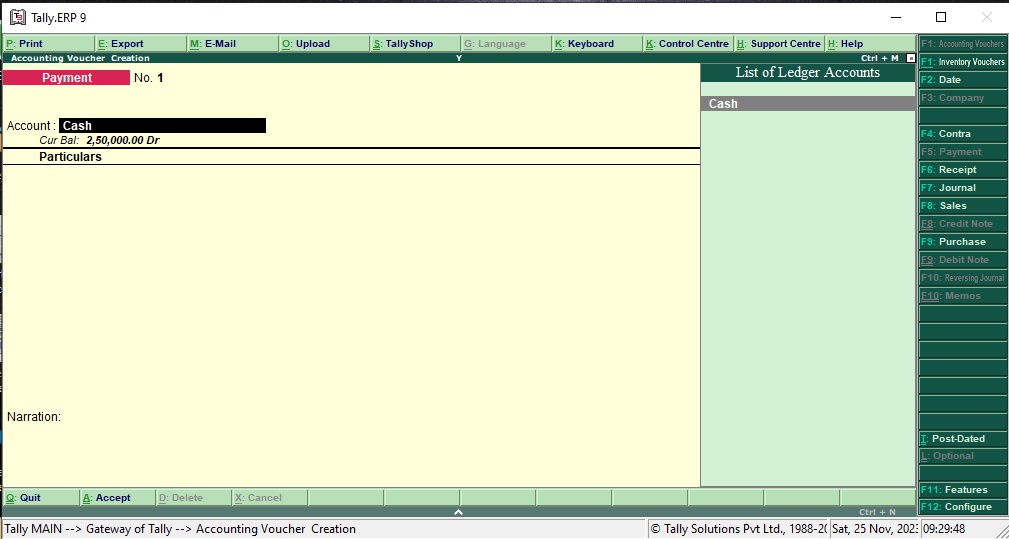
Task: Select Cash in List of Ledger Accounts
Action: [808, 104]
